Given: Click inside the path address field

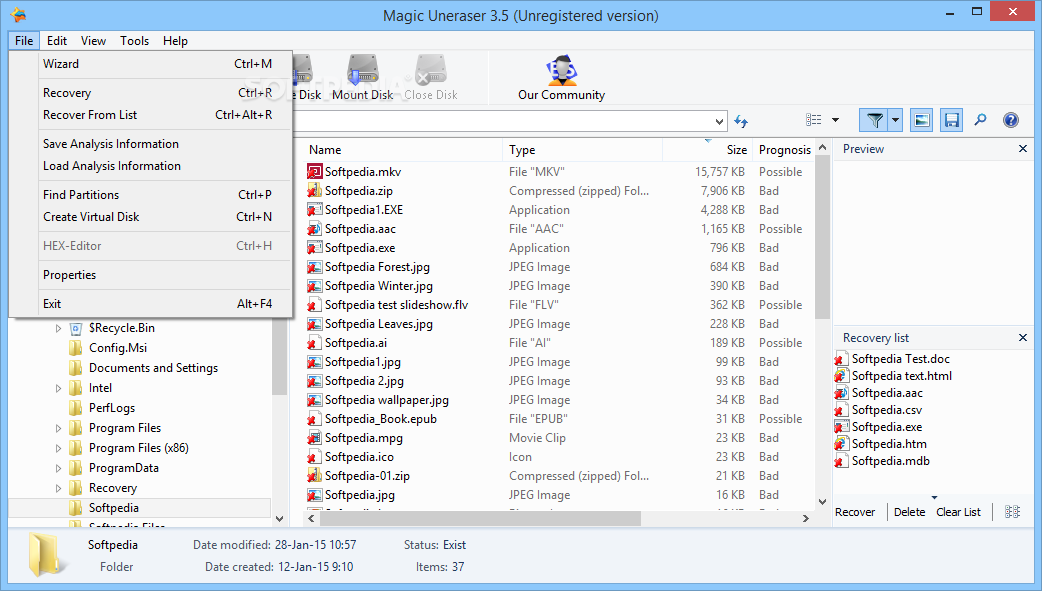Looking at the screenshot, I should 502,122.
